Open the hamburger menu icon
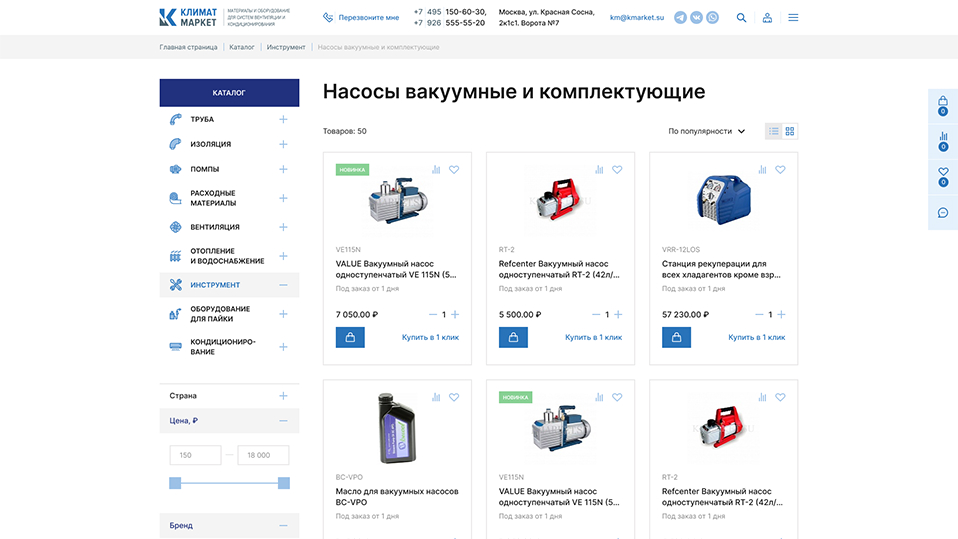Screen dimensions: 958x539 (x=793, y=17)
